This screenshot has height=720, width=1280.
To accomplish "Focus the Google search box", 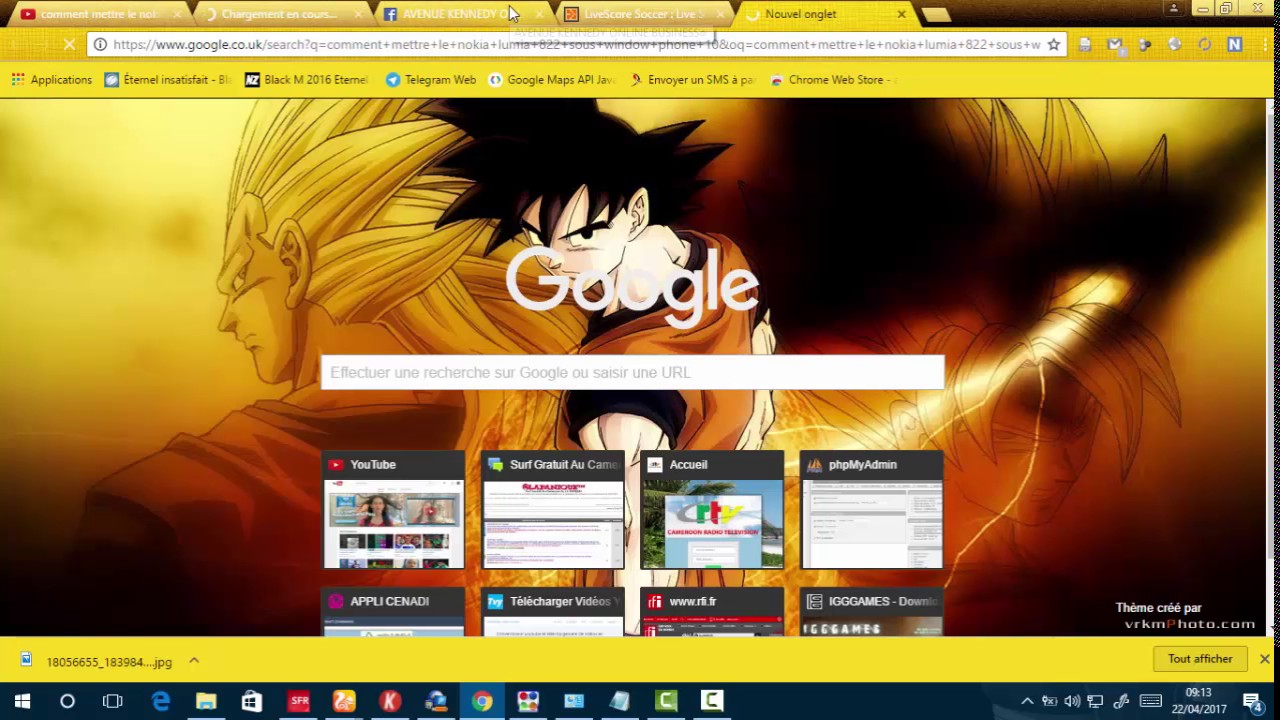I will tap(632, 372).
